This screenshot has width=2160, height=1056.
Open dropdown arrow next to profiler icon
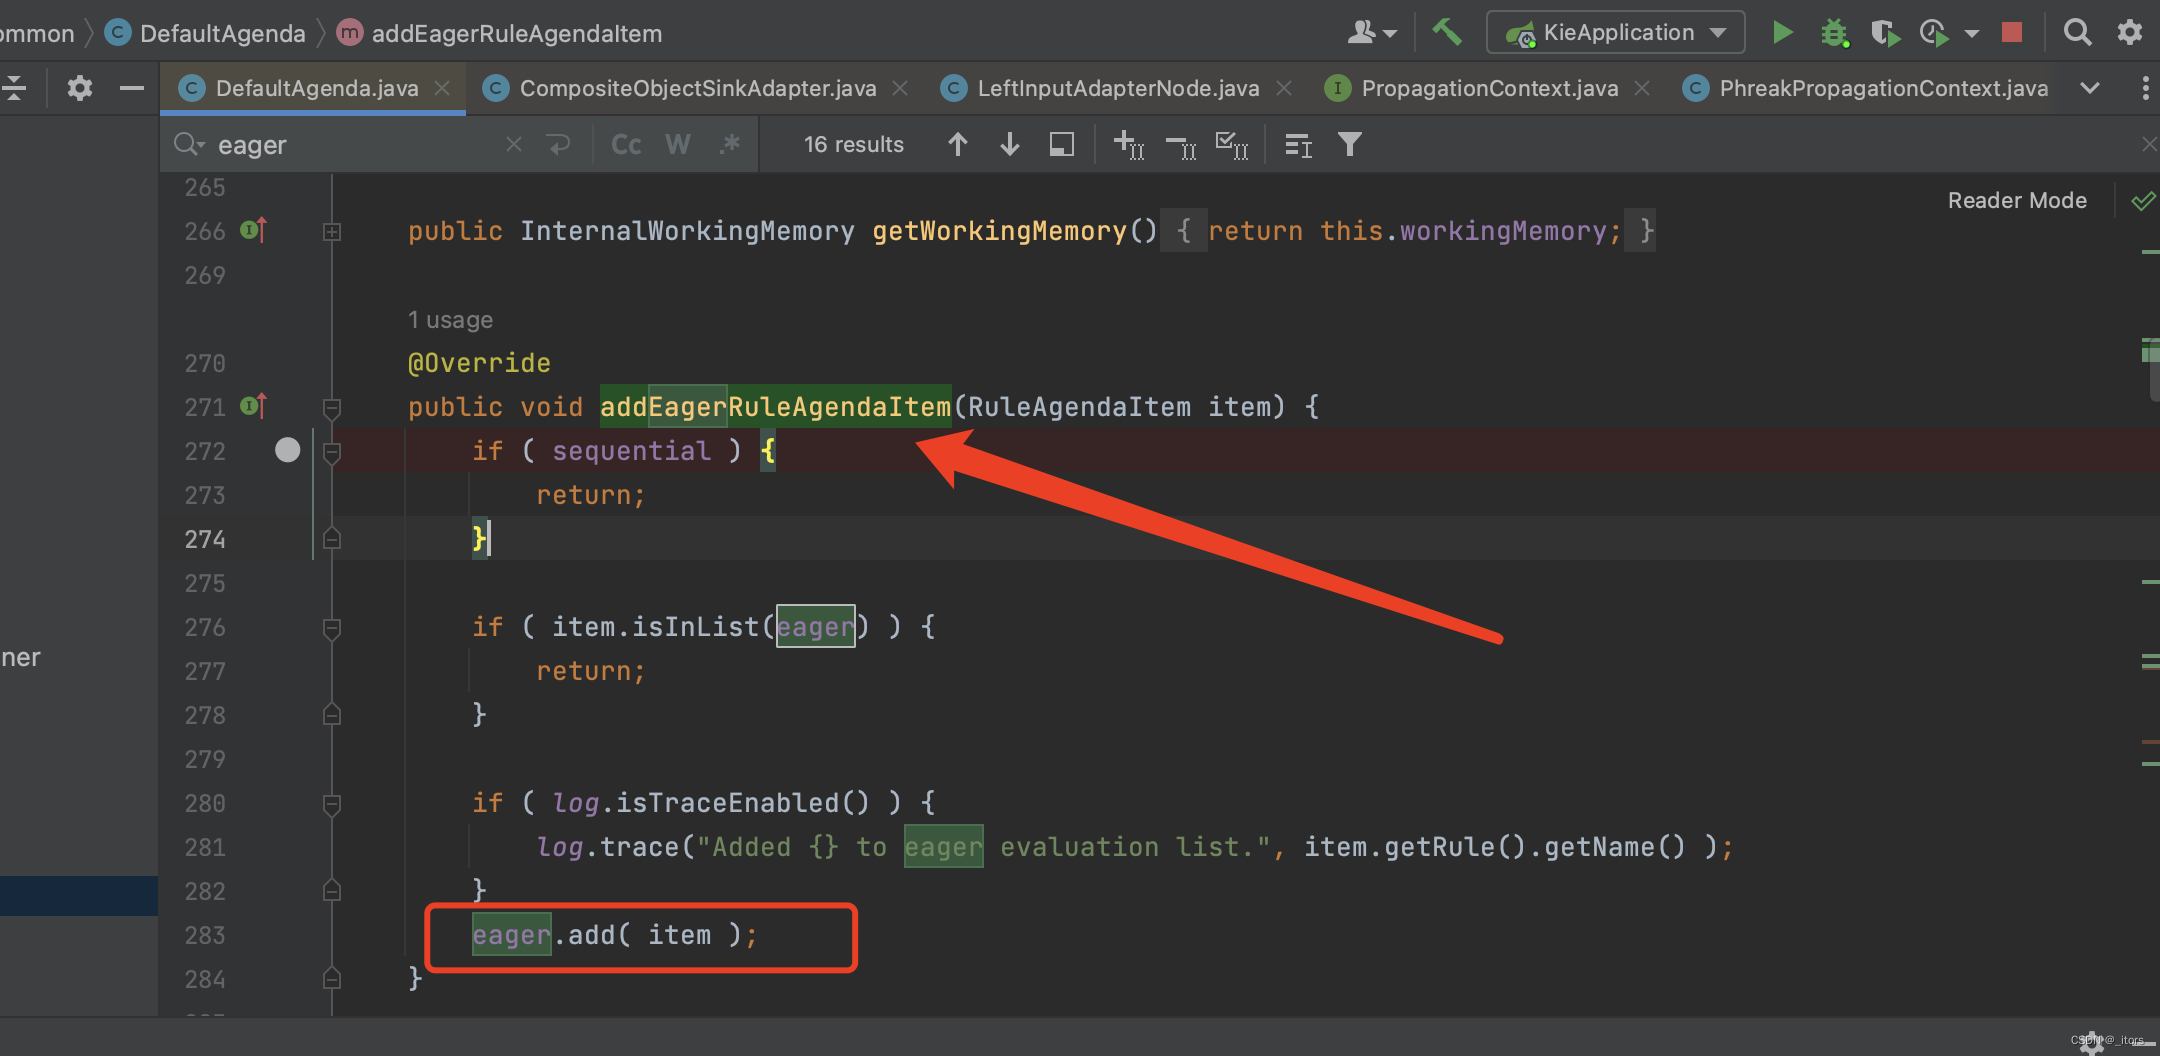click(x=1972, y=34)
